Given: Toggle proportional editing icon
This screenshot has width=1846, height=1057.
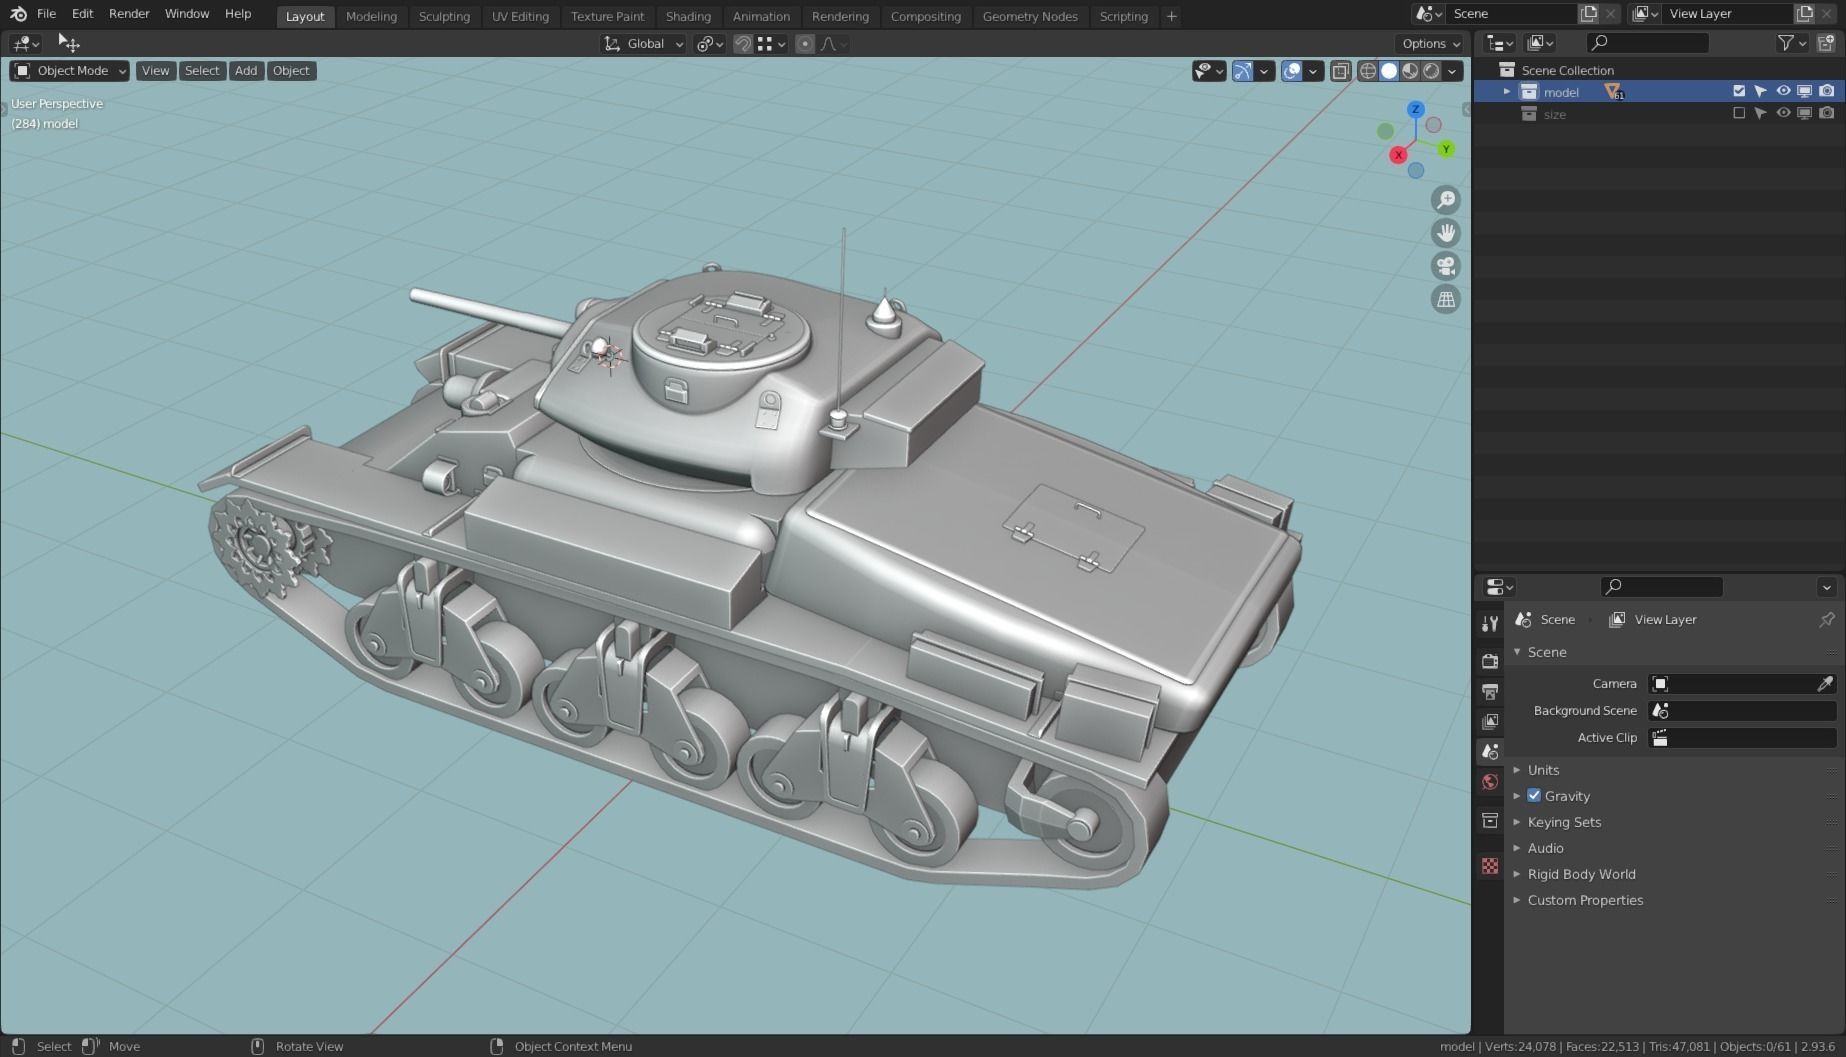Looking at the screenshot, I should (805, 44).
